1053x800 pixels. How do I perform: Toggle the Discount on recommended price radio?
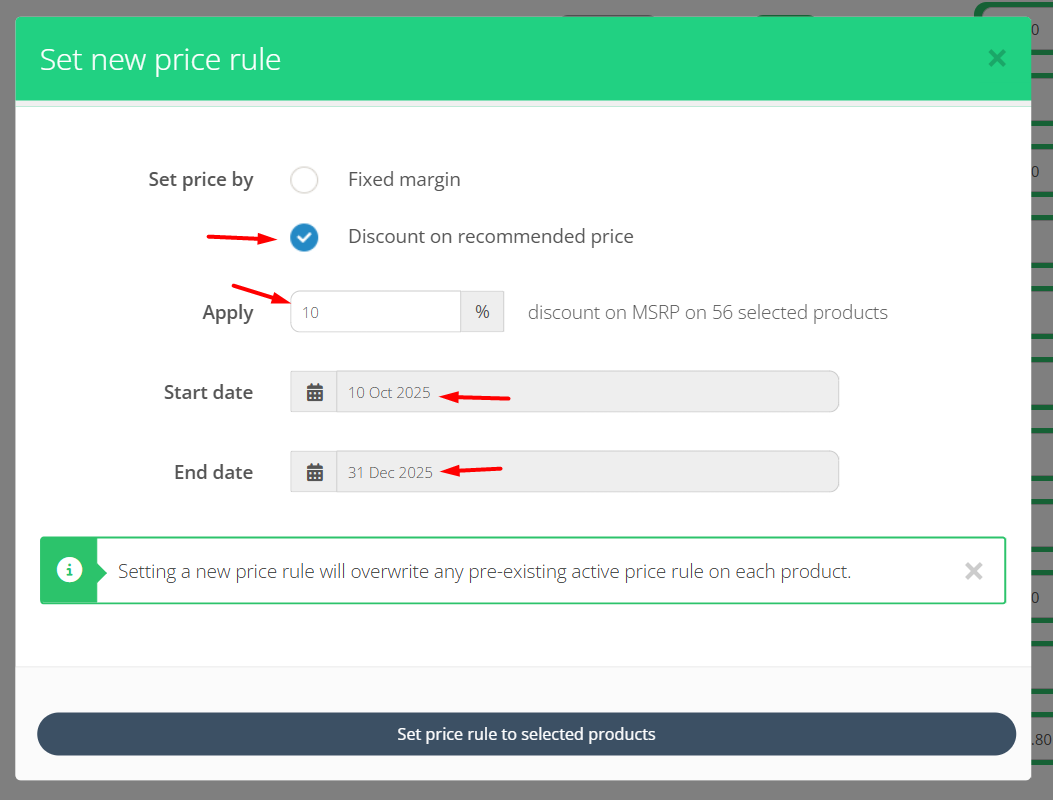click(304, 237)
